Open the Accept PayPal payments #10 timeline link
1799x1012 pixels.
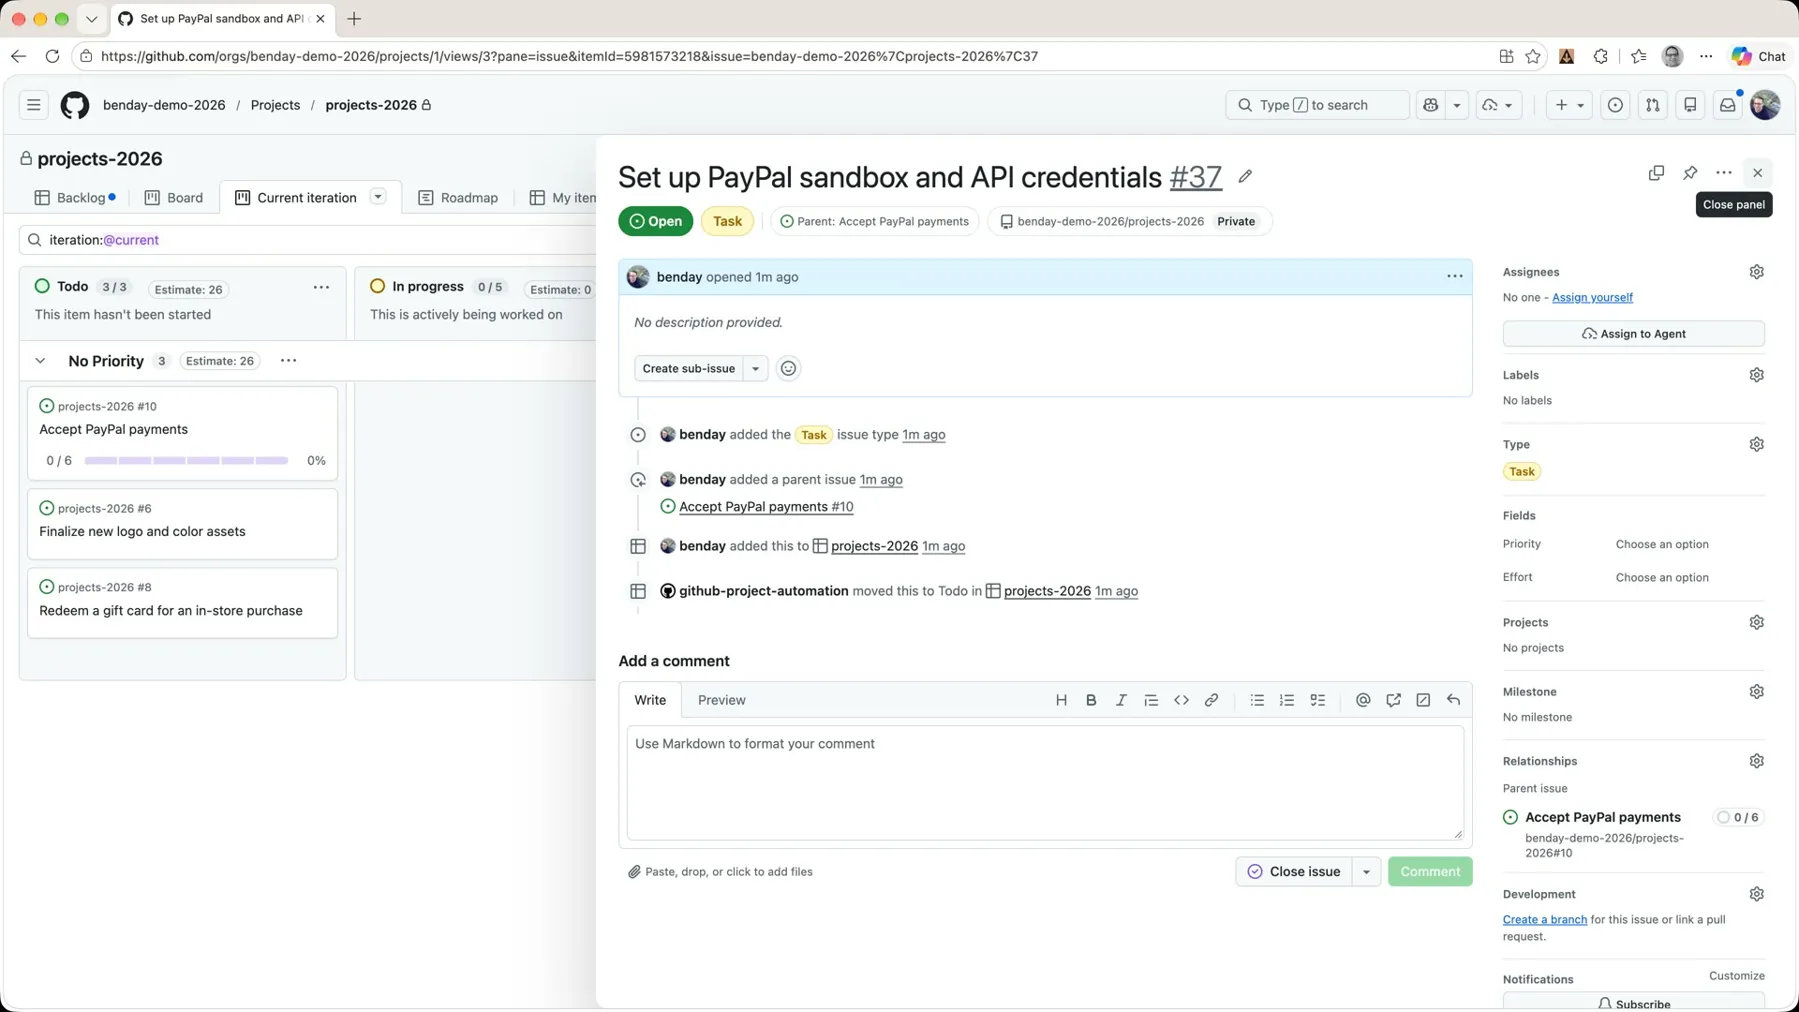[x=766, y=507]
